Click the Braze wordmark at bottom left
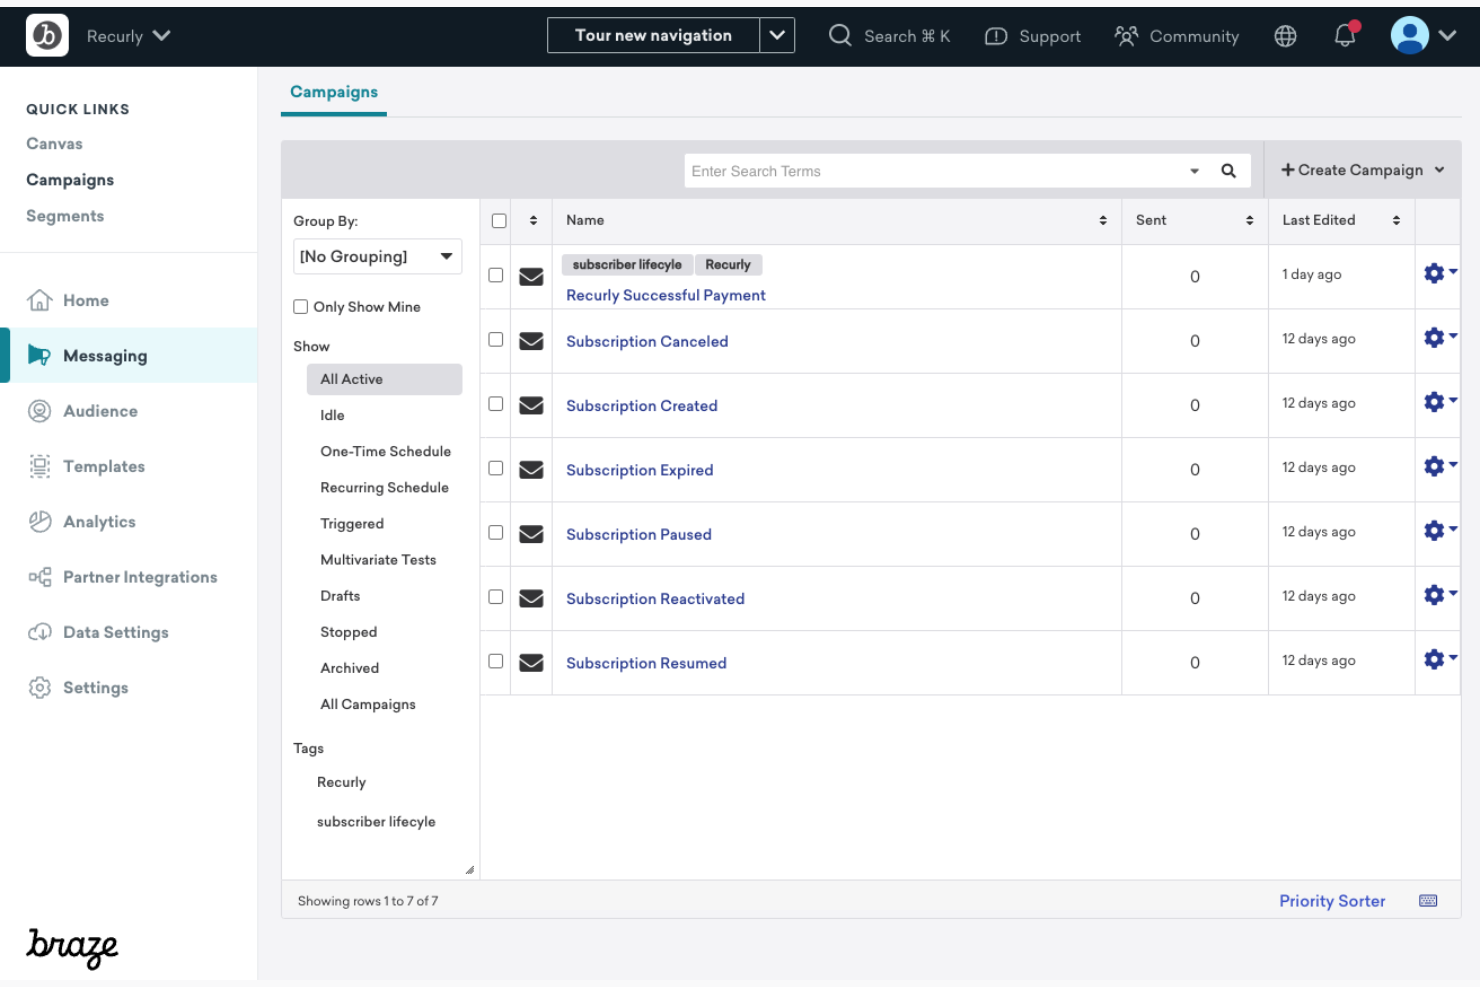This screenshot has width=1480, height=987. [x=72, y=947]
